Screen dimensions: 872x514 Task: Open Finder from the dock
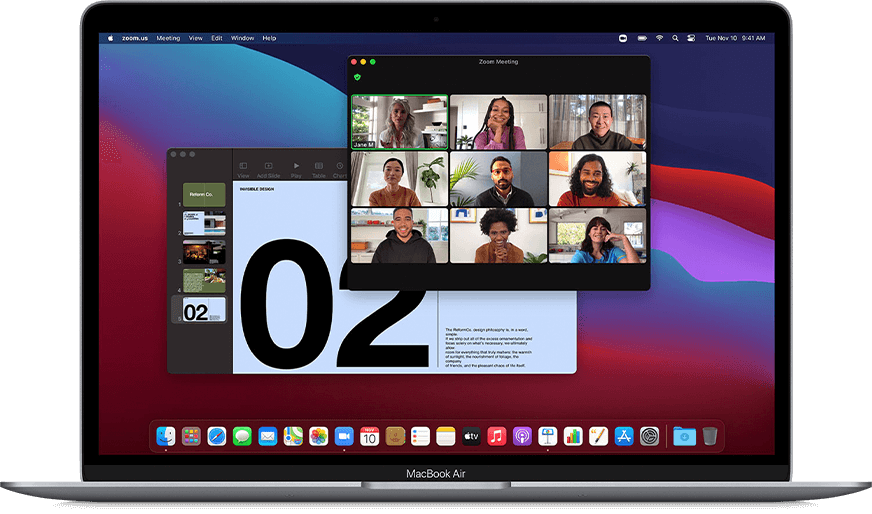pos(166,437)
